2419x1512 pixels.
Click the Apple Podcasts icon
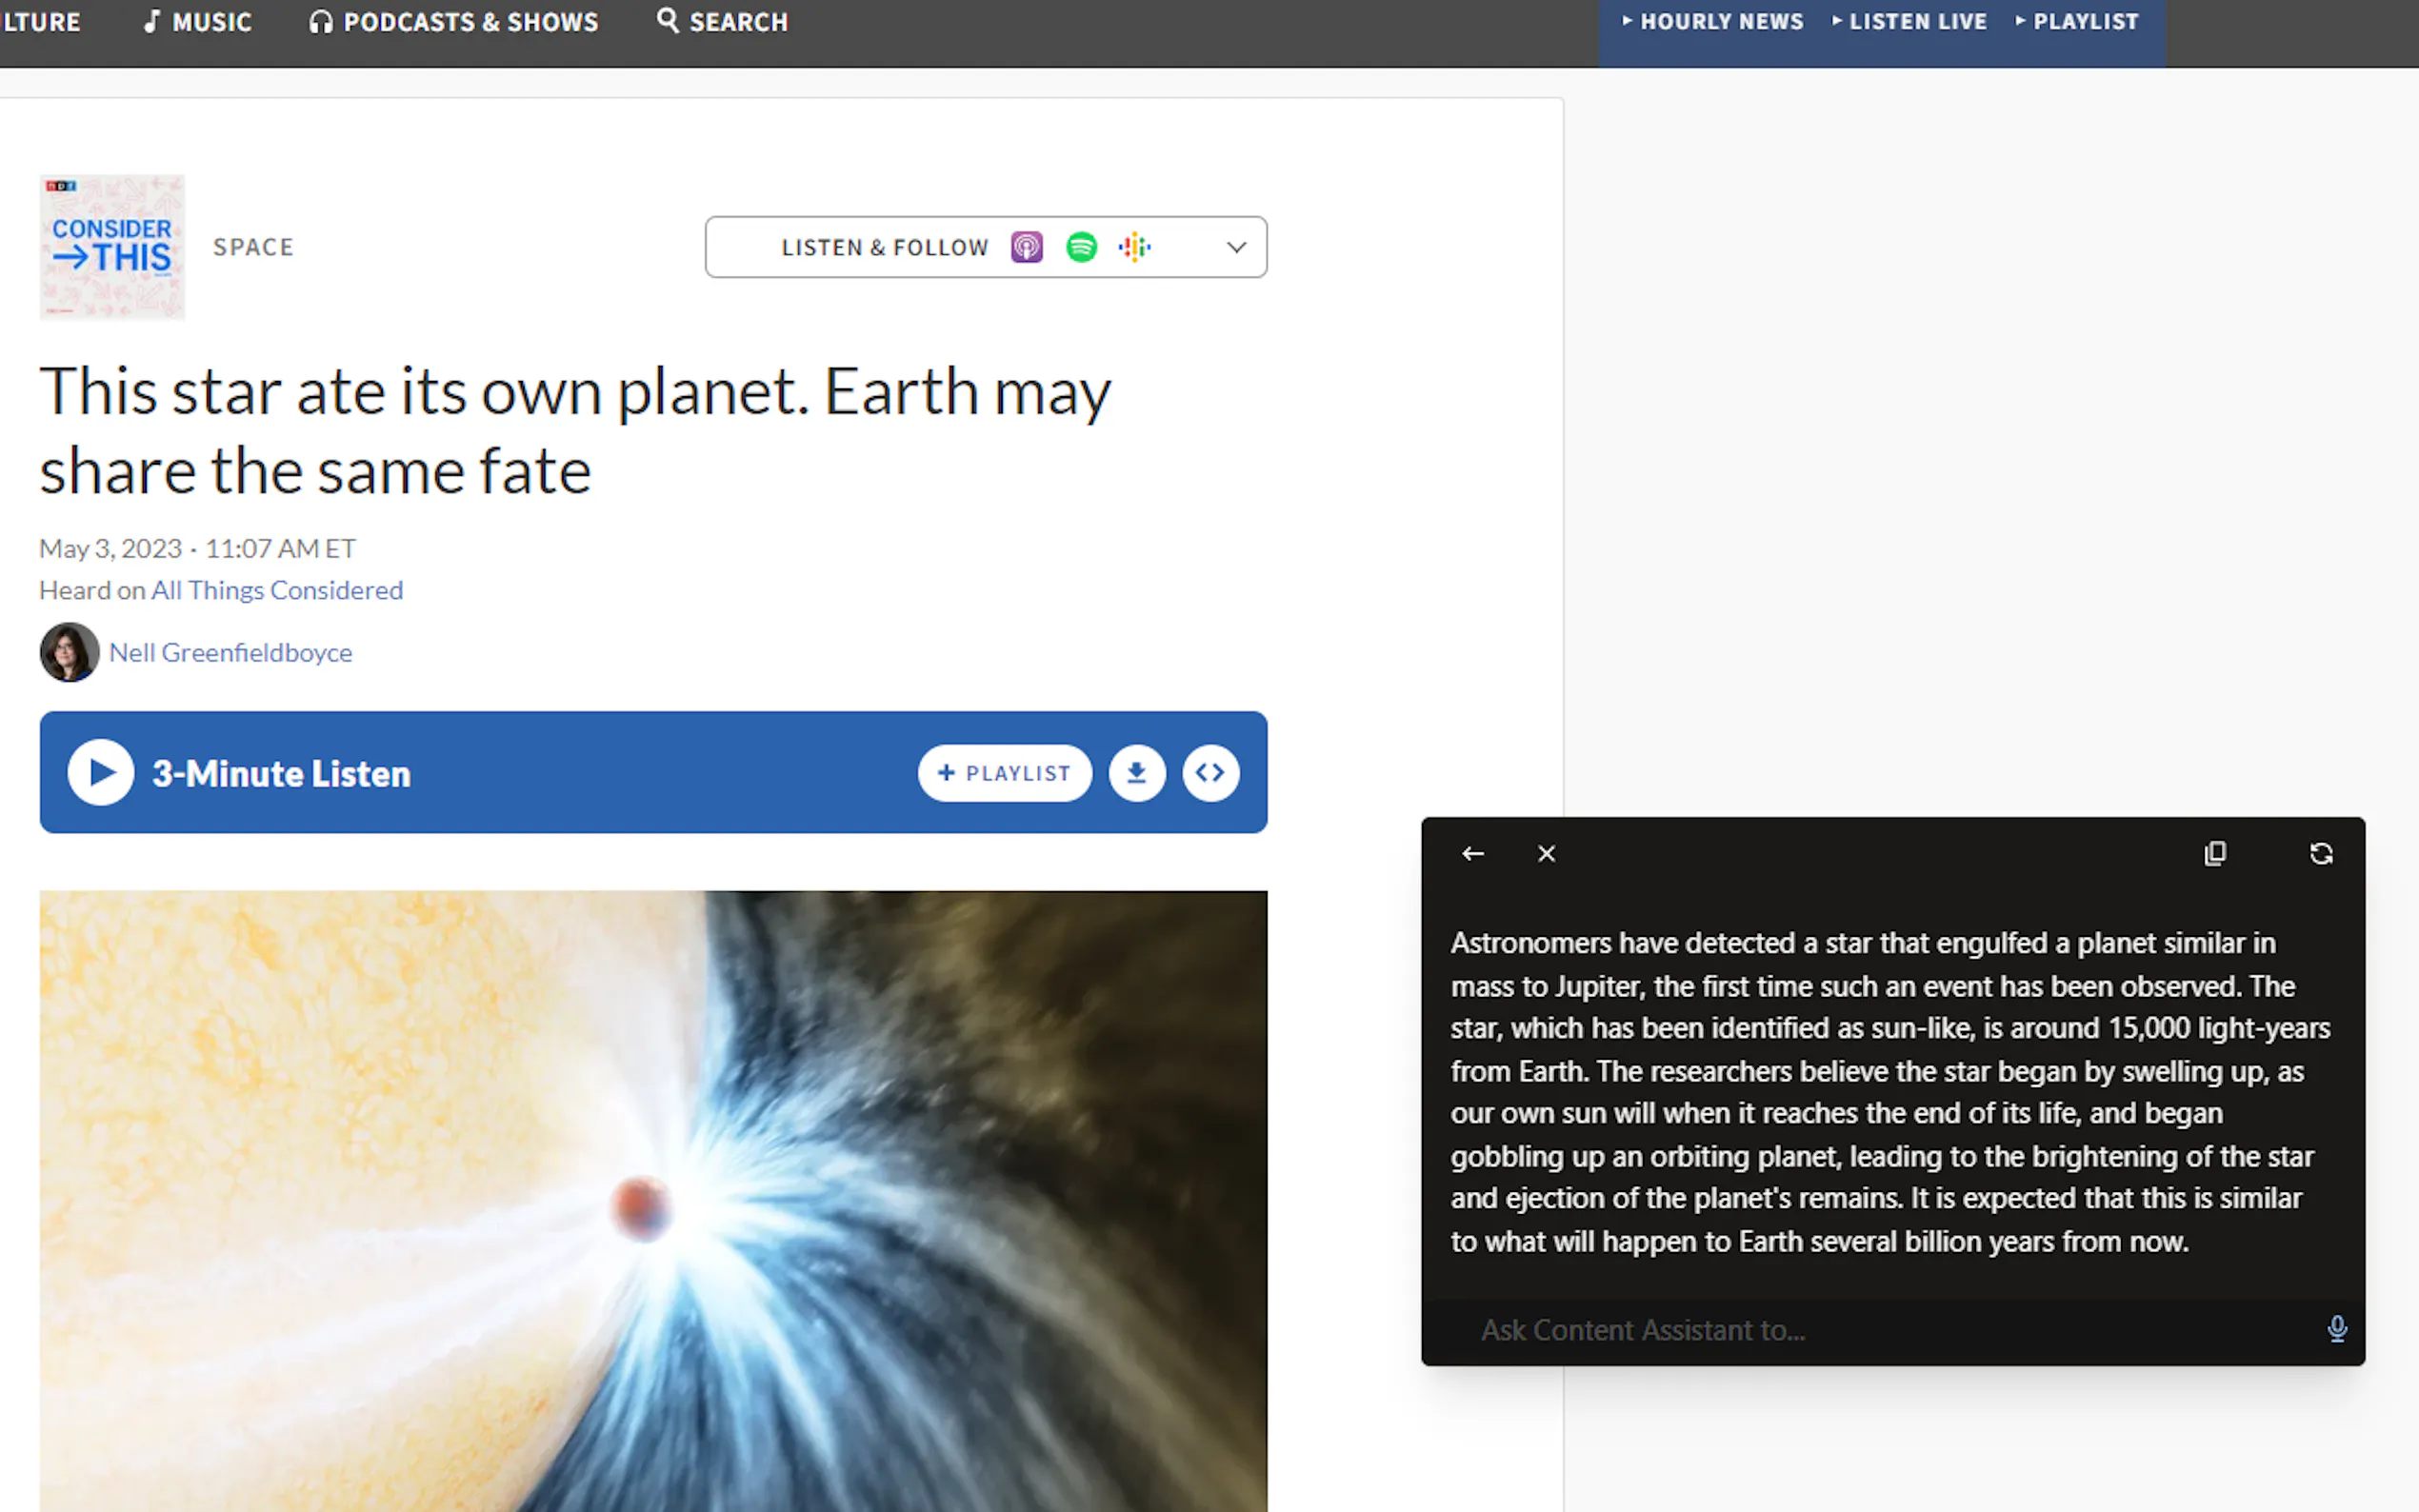(x=1026, y=247)
